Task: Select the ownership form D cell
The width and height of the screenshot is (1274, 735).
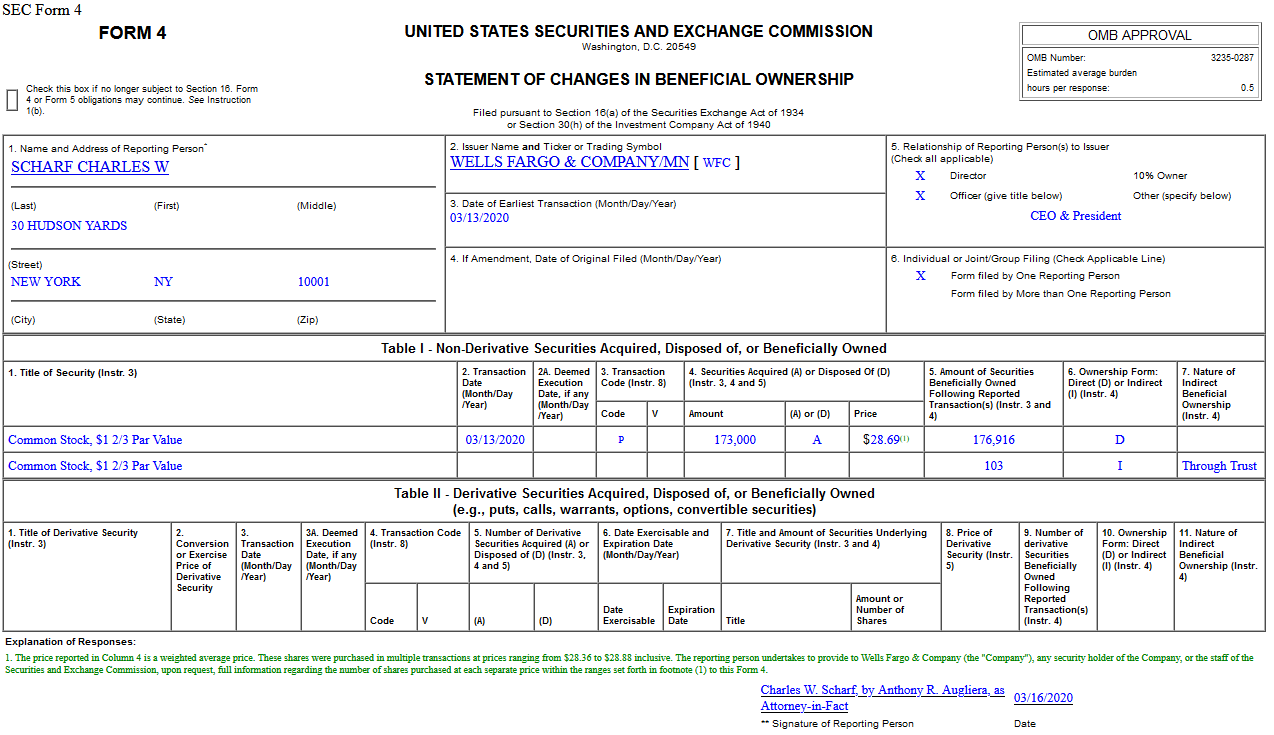Action: pos(1120,440)
